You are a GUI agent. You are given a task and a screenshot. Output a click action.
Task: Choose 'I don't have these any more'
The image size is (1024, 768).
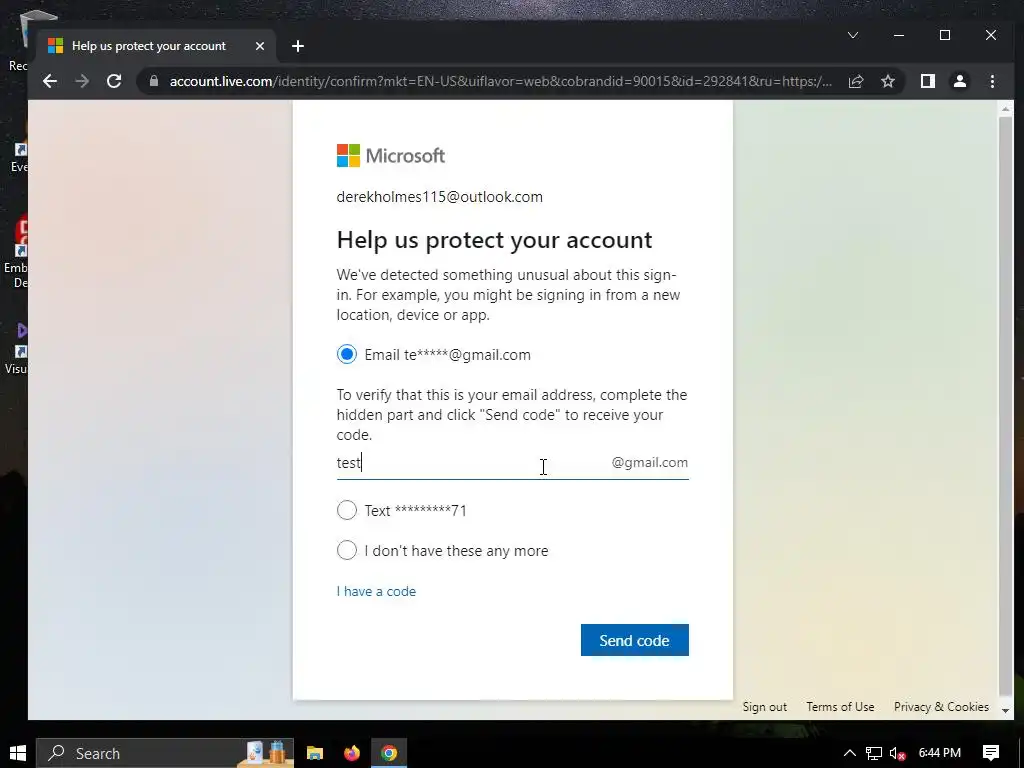(x=347, y=551)
